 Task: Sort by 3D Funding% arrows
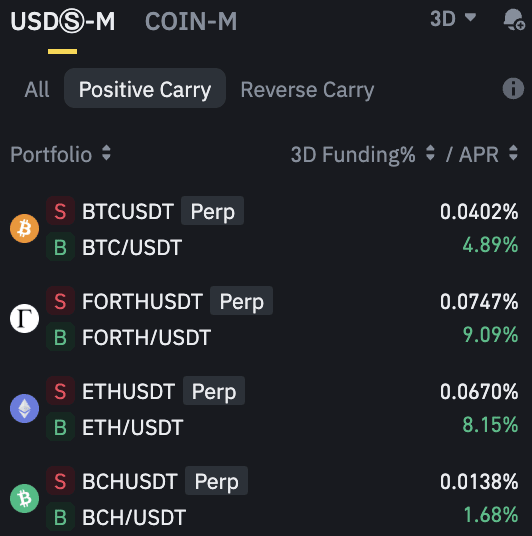pos(430,153)
